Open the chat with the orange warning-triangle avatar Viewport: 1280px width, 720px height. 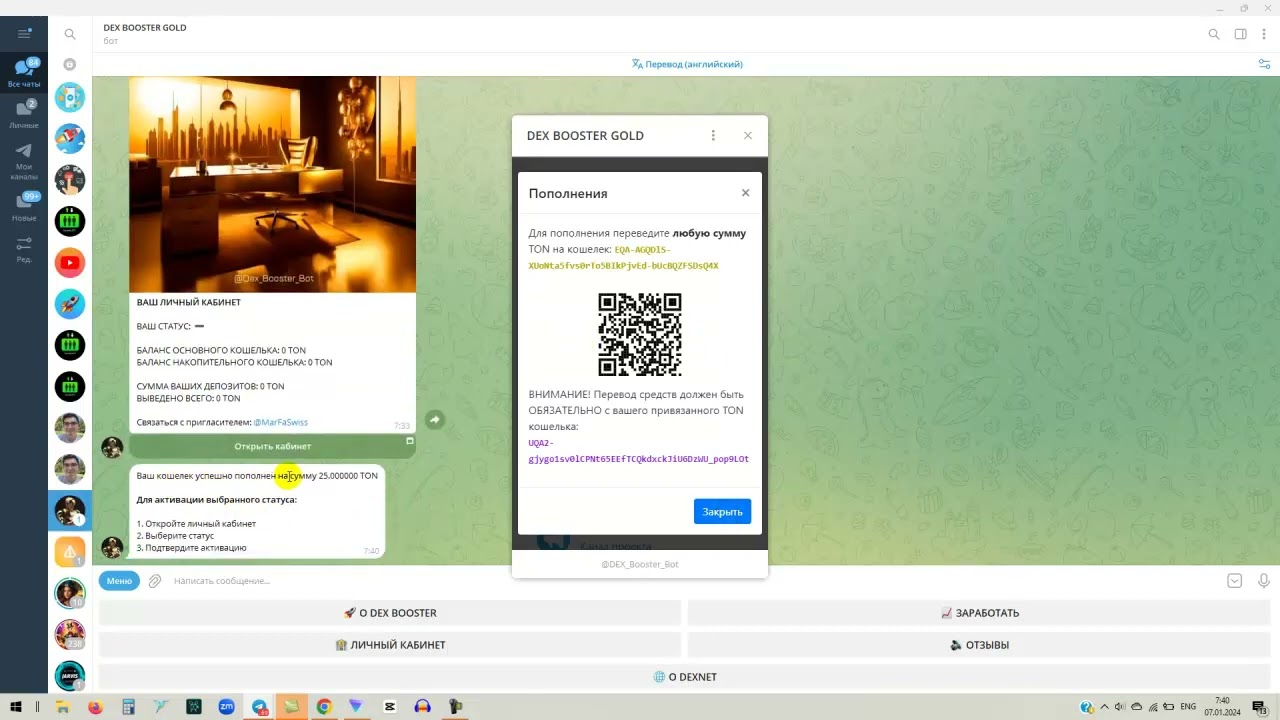click(70, 551)
